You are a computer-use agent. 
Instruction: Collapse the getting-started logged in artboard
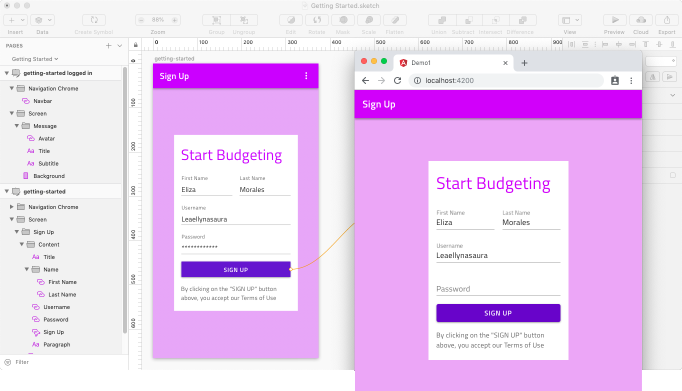tap(7, 73)
